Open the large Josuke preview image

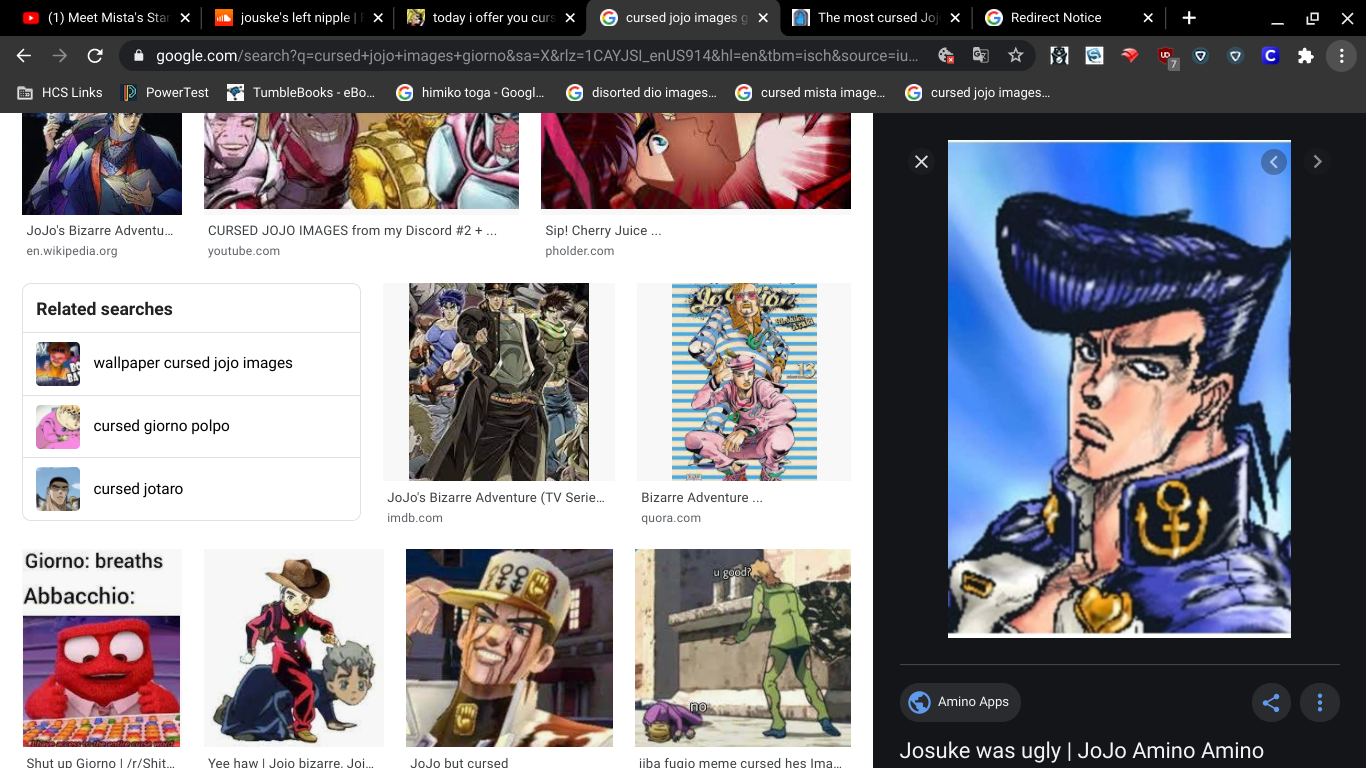tap(1119, 388)
